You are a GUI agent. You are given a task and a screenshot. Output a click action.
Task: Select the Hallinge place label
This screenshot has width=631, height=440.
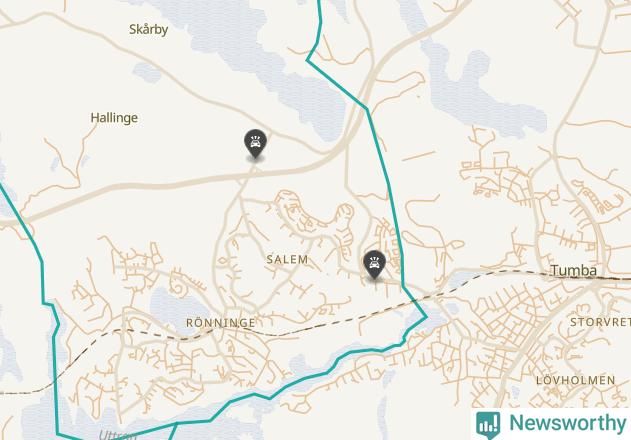114,118
